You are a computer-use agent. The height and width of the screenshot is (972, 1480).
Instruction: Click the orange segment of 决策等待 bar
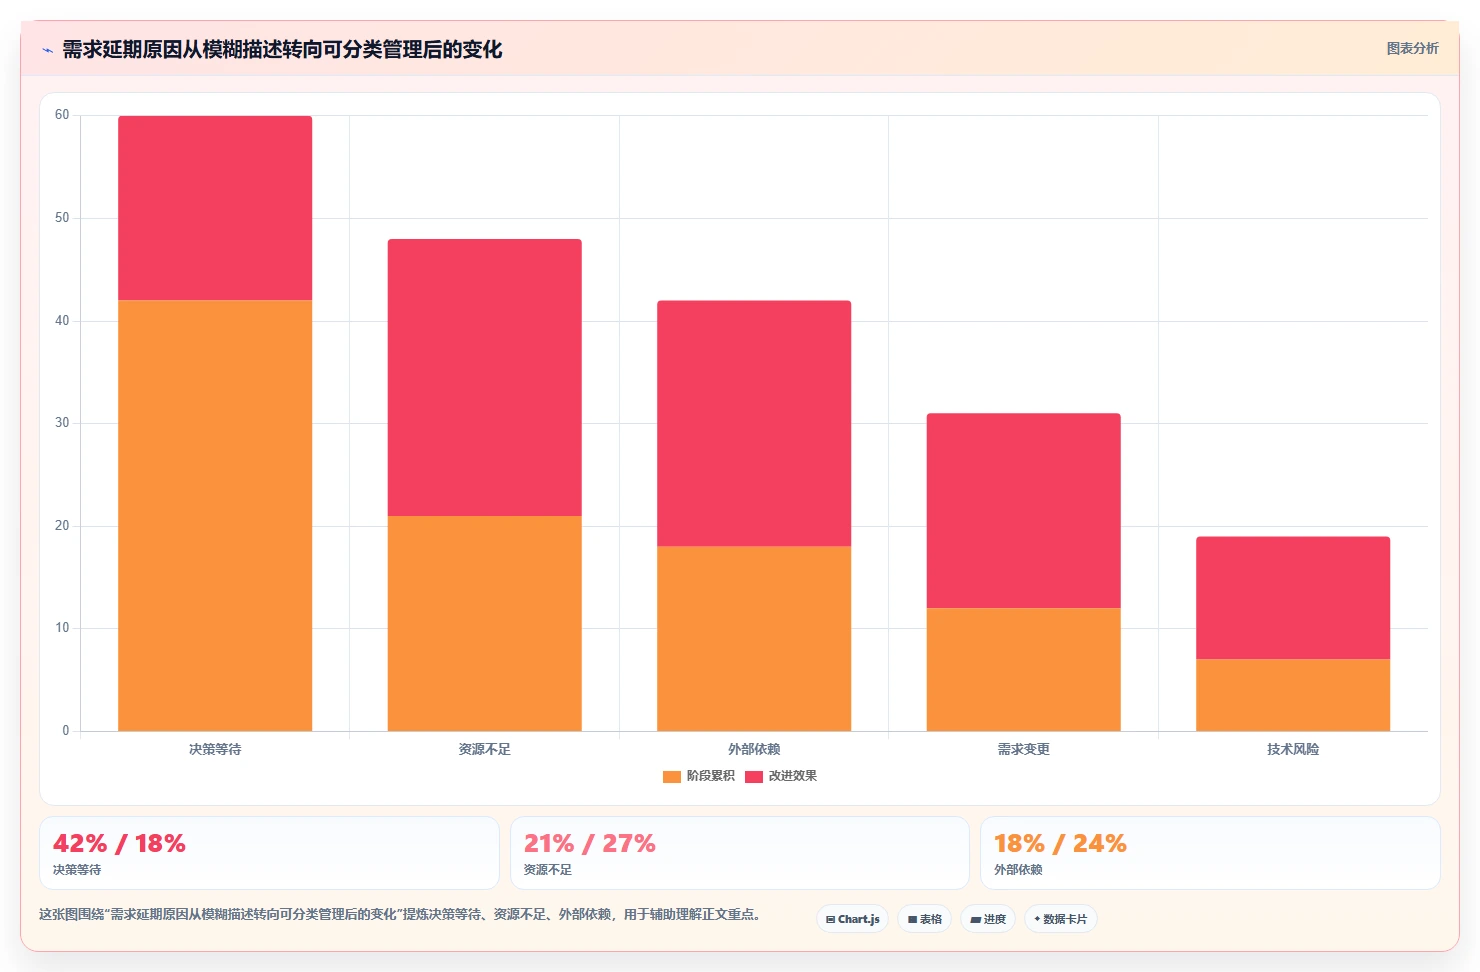click(x=215, y=515)
